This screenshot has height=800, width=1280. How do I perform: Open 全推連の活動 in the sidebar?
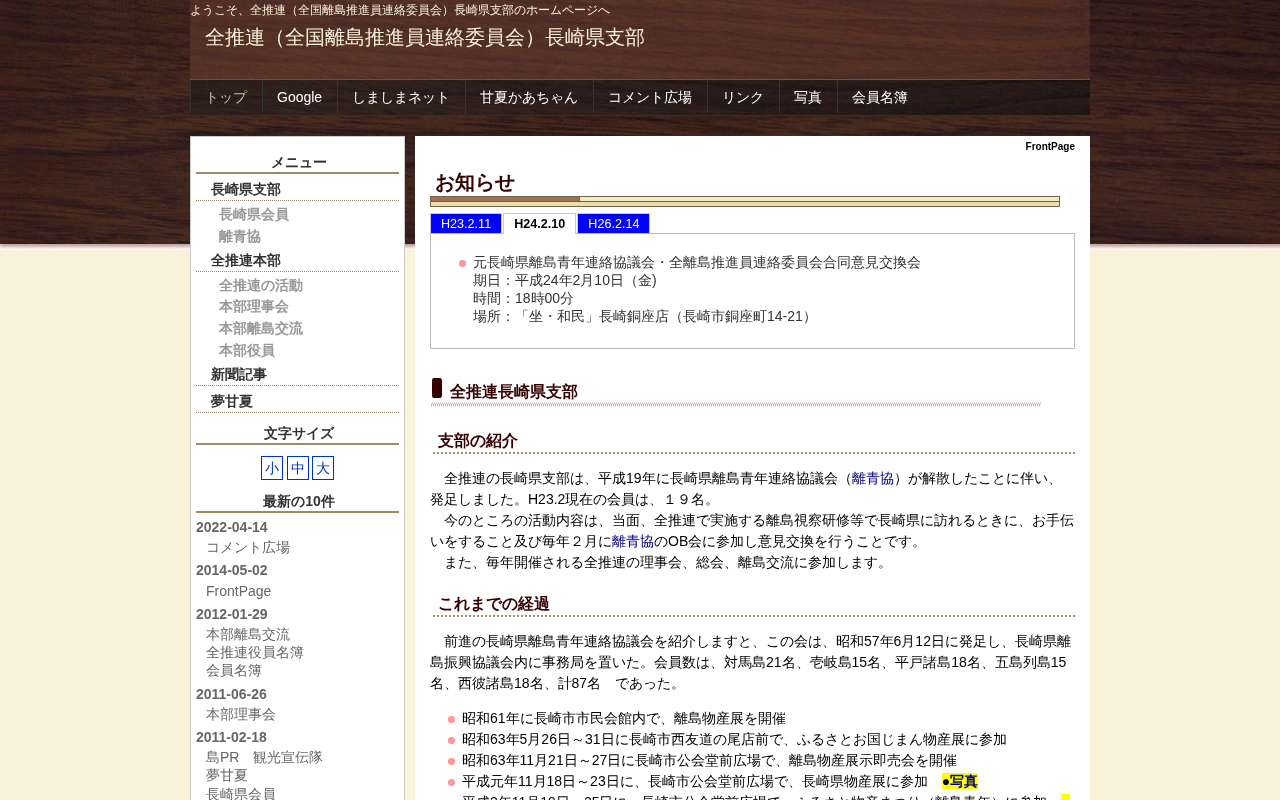261,285
